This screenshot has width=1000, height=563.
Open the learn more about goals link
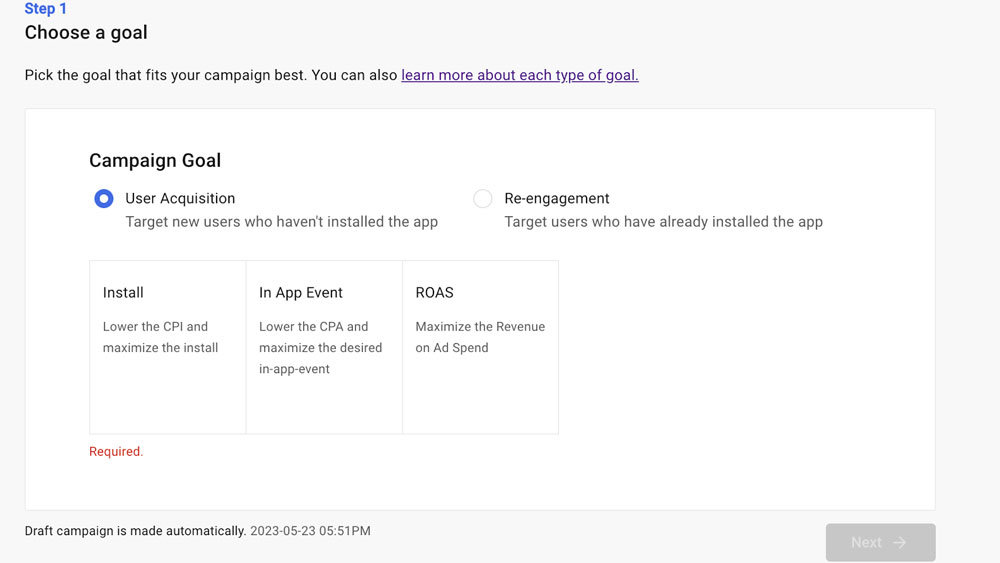tap(519, 75)
